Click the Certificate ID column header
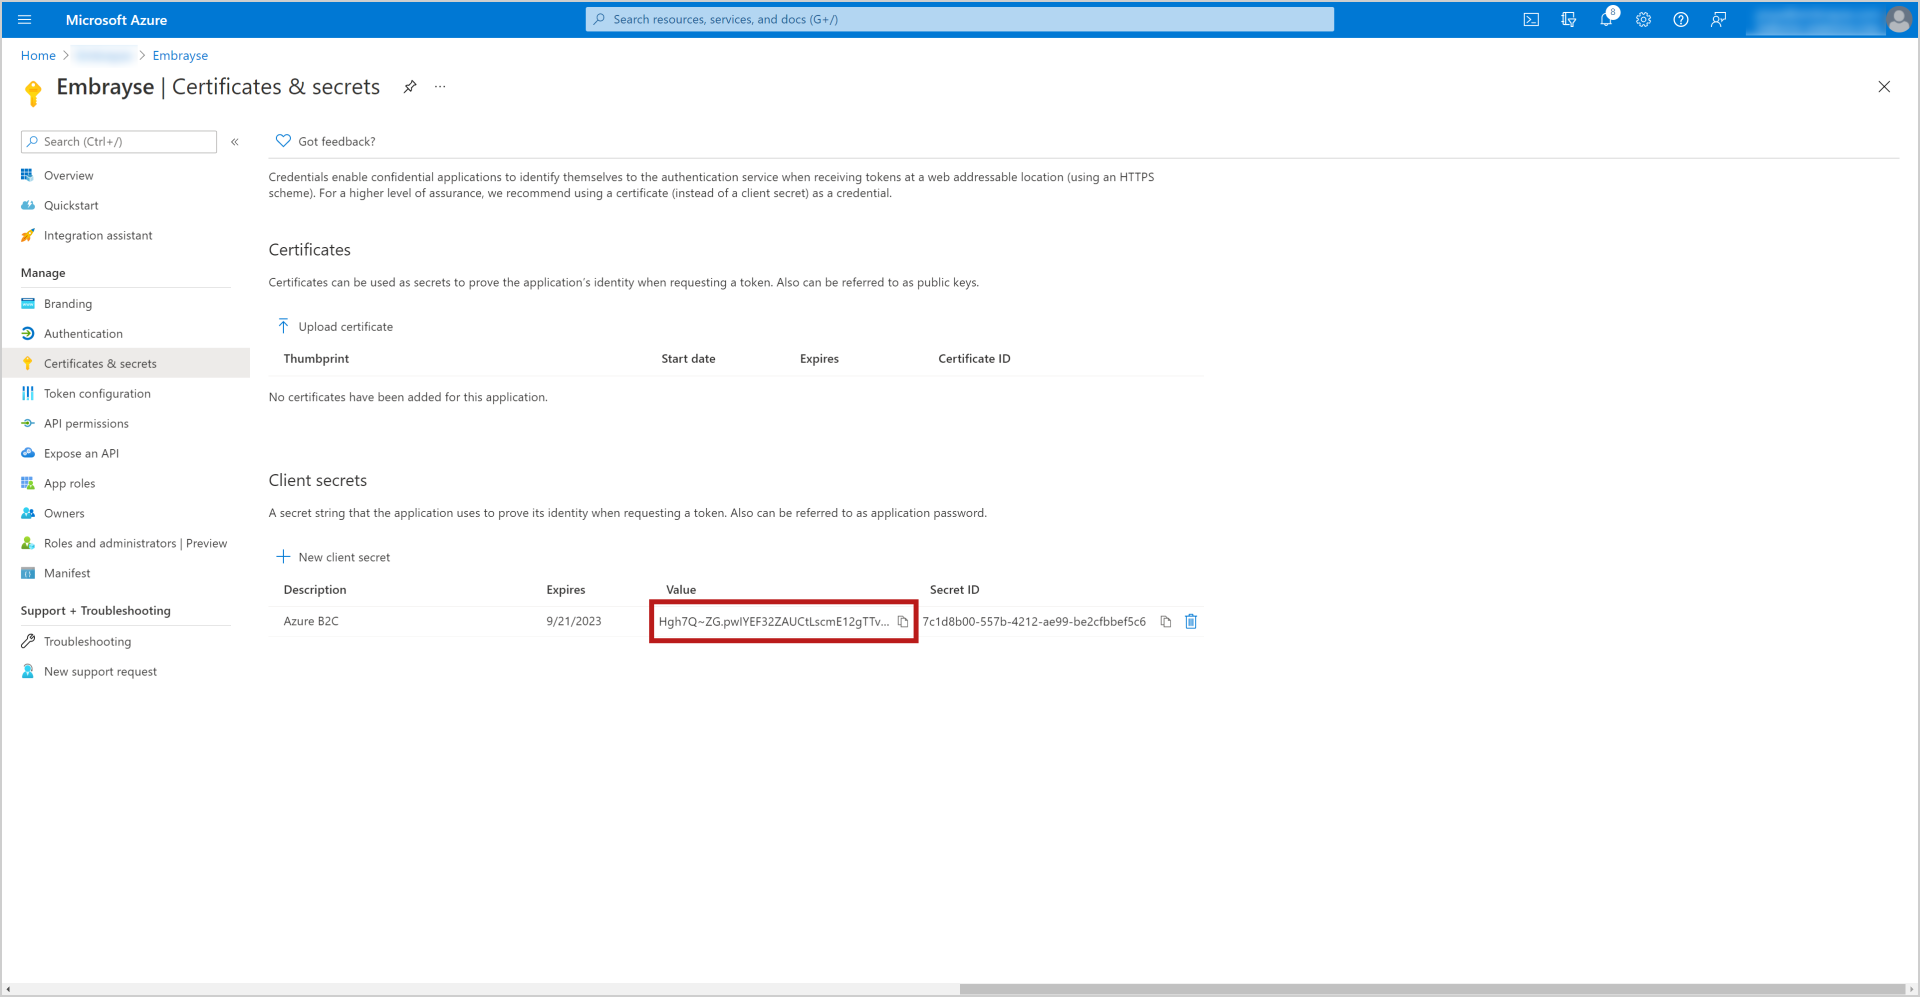 coord(974,359)
